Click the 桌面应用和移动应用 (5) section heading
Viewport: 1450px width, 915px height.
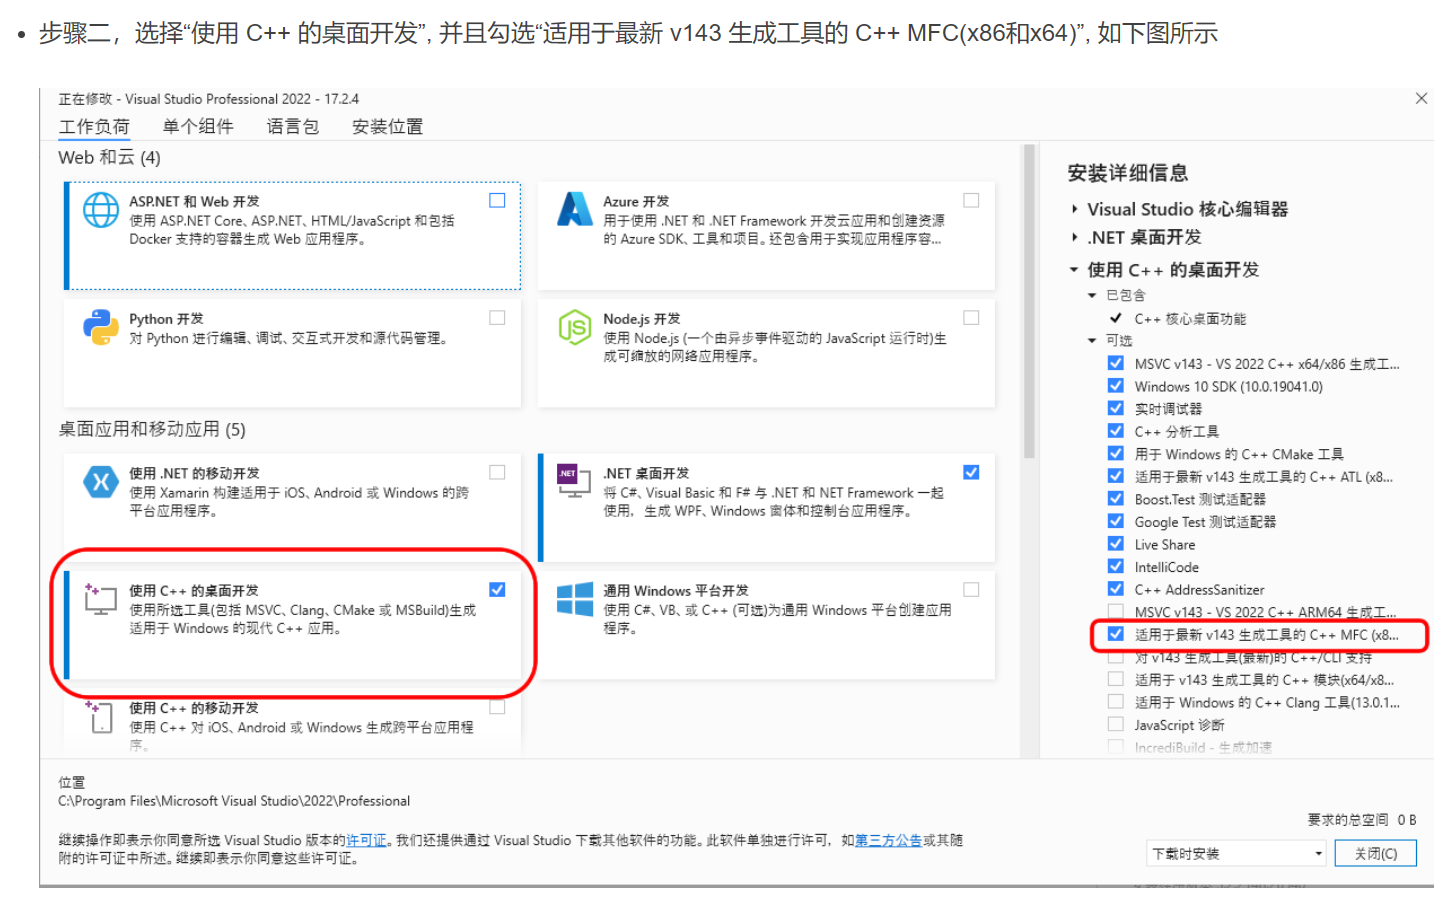pos(152,430)
